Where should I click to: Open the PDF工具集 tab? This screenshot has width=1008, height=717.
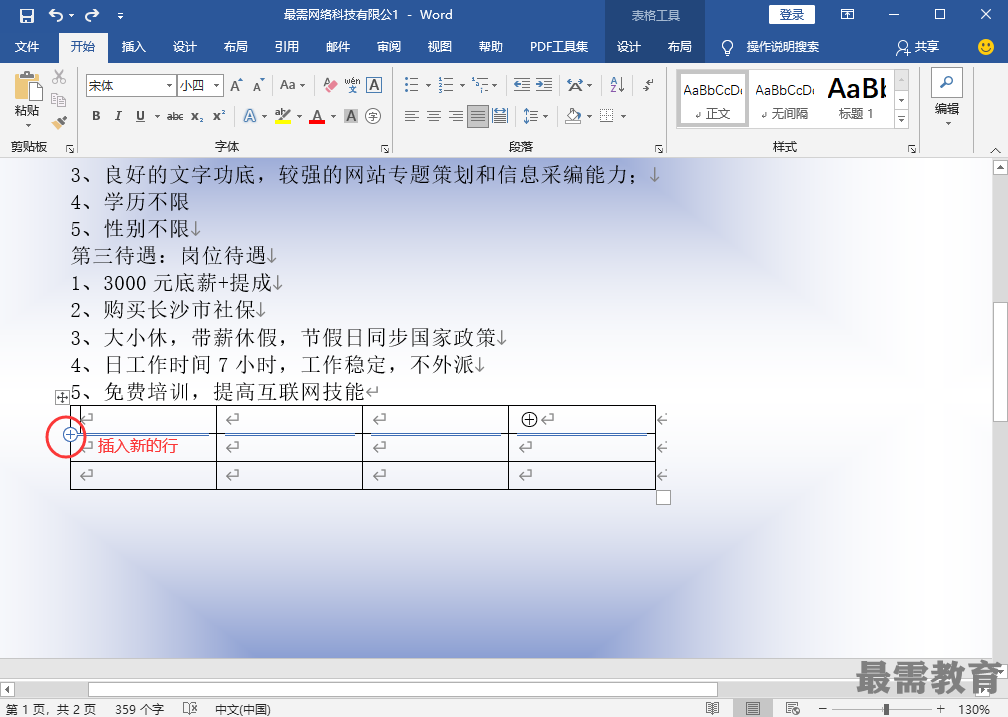pos(559,46)
